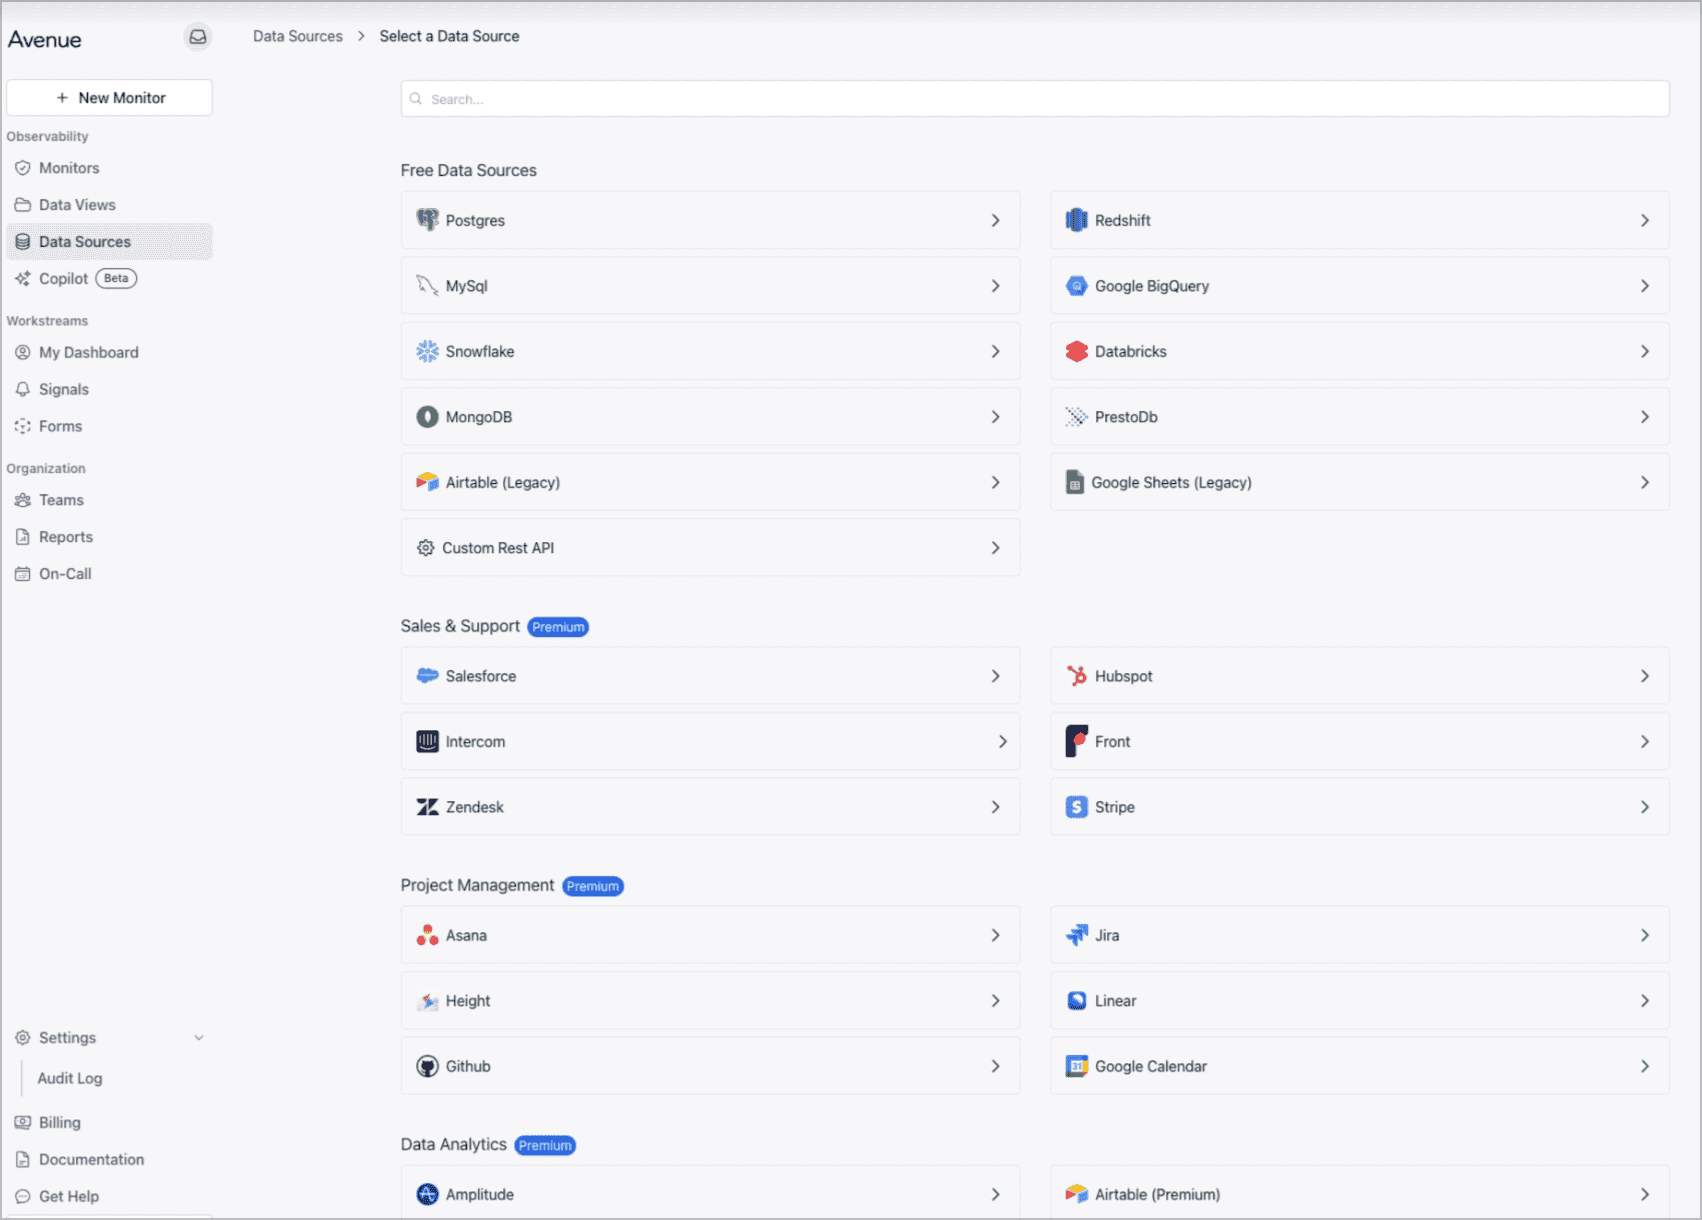Click the Airtable (Premium) logo icon
1702x1220 pixels.
[1076, 1194]
